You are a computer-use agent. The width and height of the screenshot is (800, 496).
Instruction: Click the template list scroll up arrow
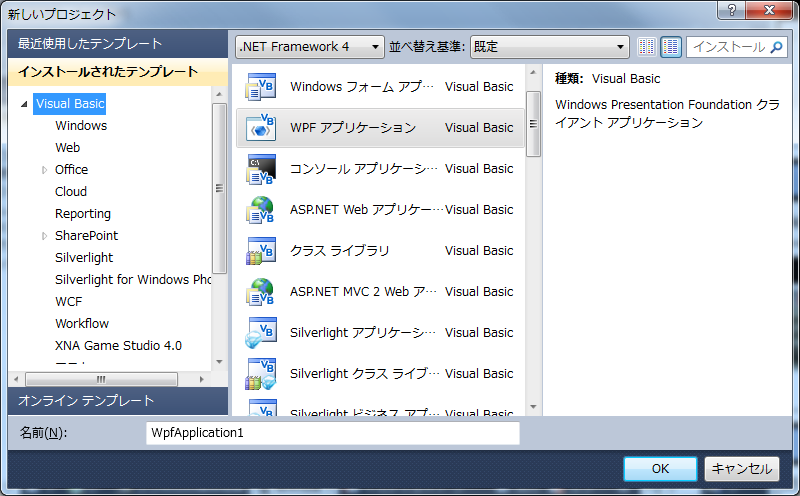click(533, 72)
